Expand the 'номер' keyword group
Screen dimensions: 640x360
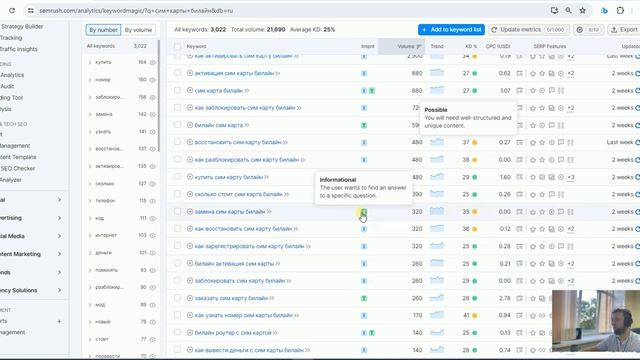(x=90, y=80)
